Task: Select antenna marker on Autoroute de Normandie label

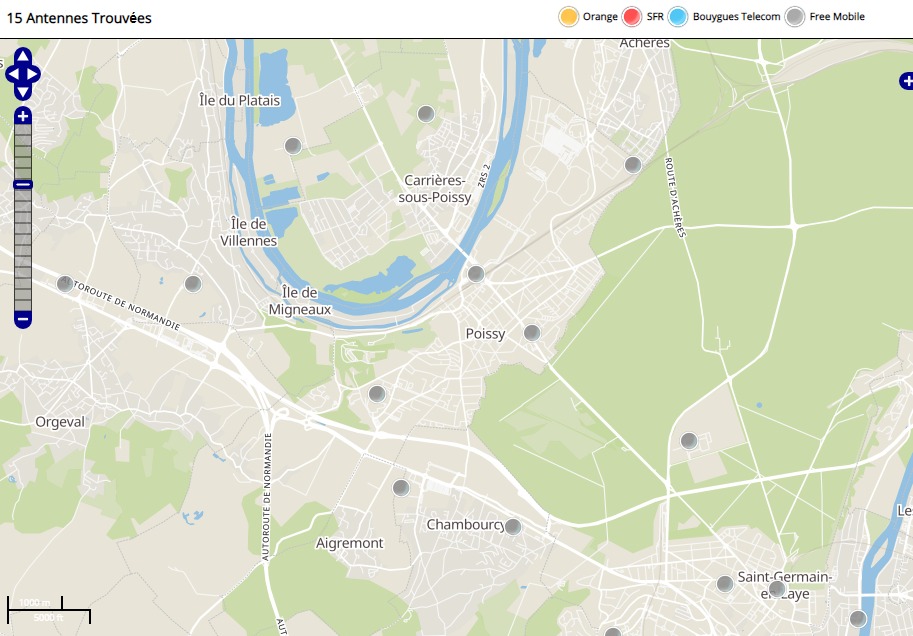Action: click(65, 284)
